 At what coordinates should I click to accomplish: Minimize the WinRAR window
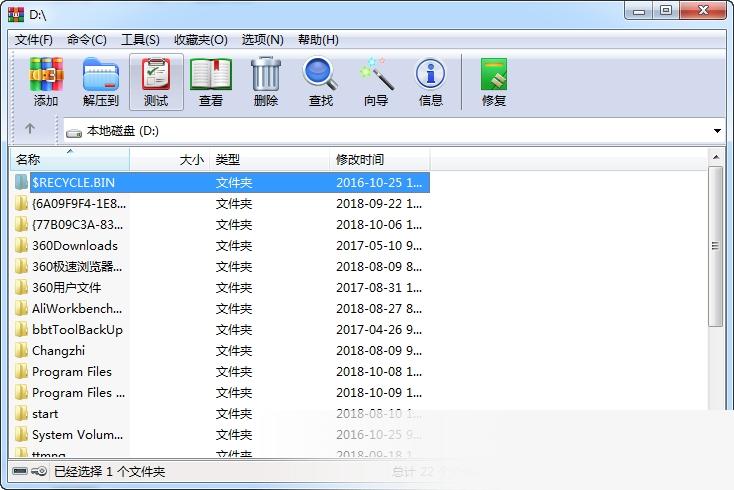639,11
